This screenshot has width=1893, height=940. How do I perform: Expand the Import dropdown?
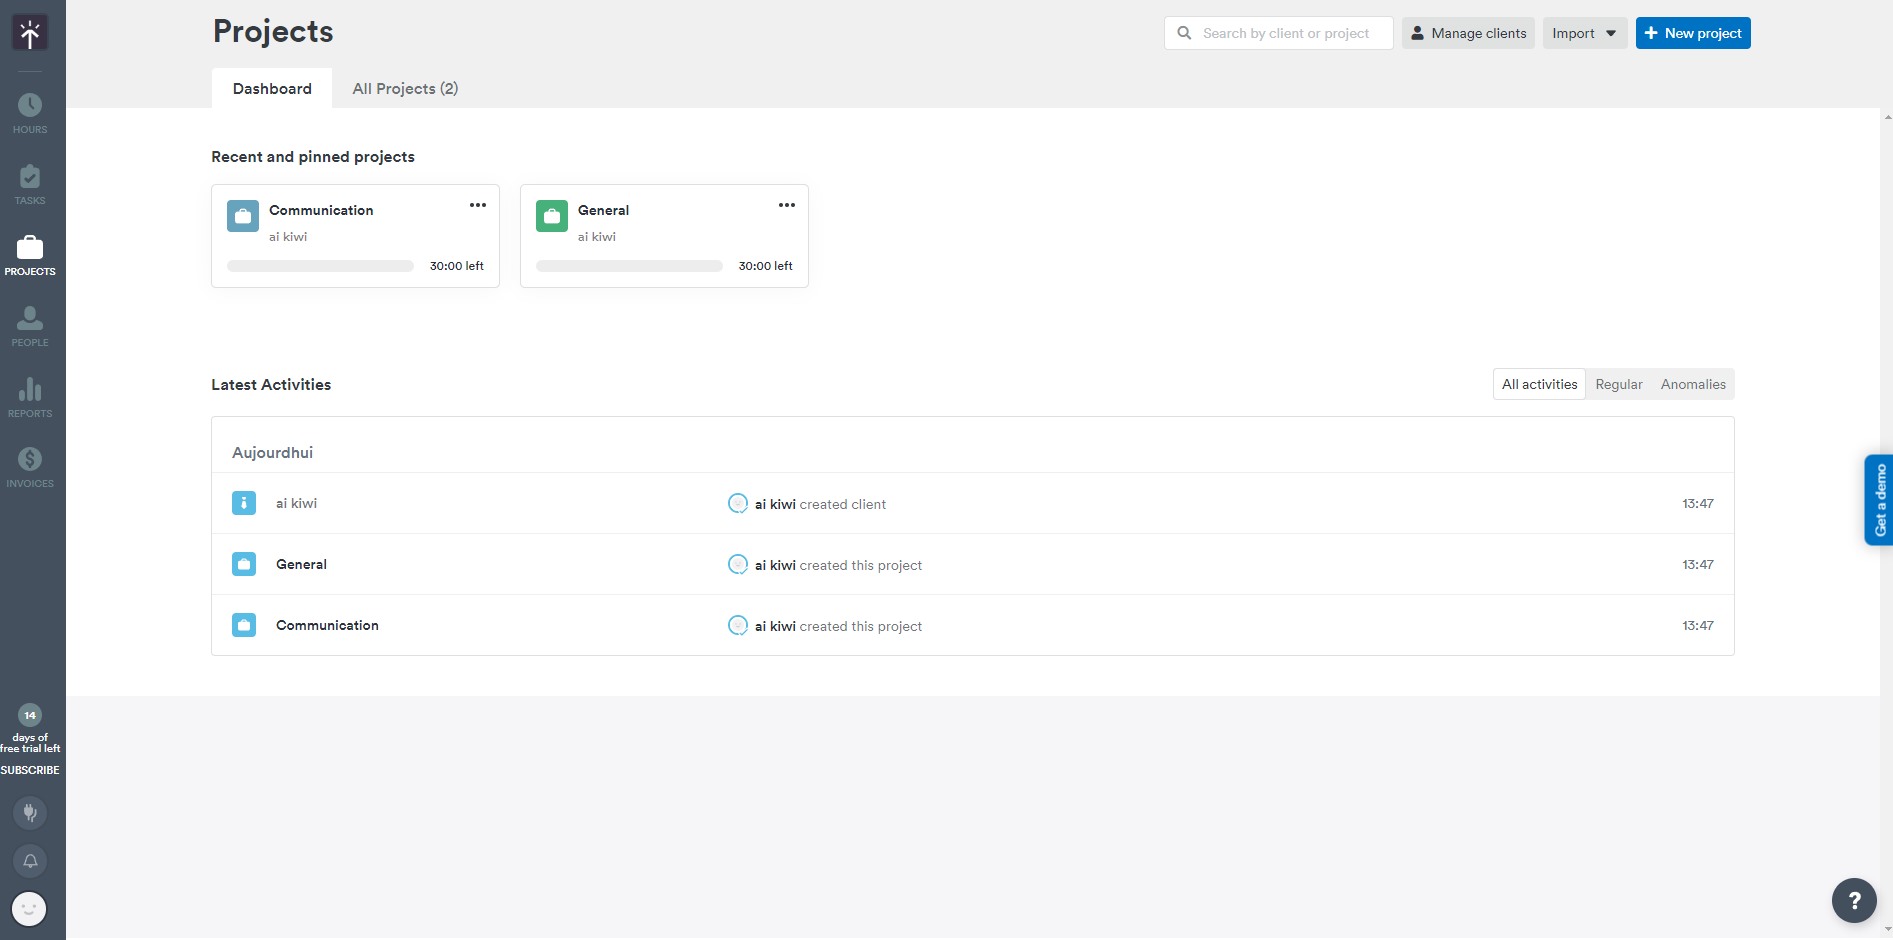coord(1584,33)
